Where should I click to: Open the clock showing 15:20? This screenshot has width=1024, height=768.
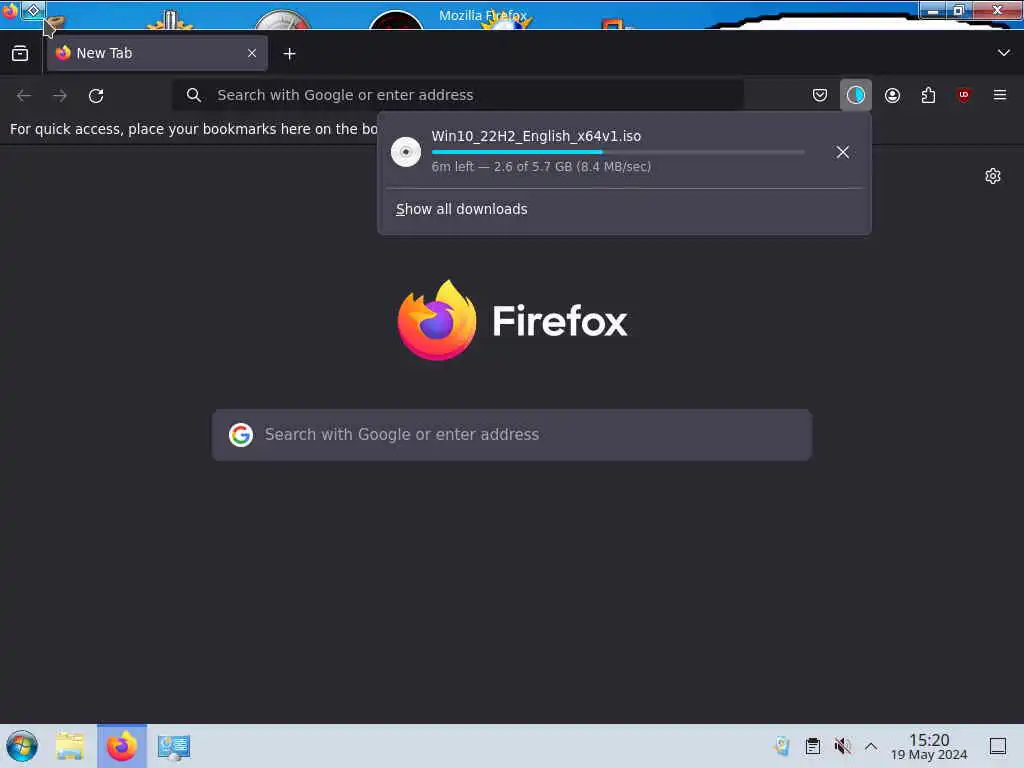(x=929, y=746)
